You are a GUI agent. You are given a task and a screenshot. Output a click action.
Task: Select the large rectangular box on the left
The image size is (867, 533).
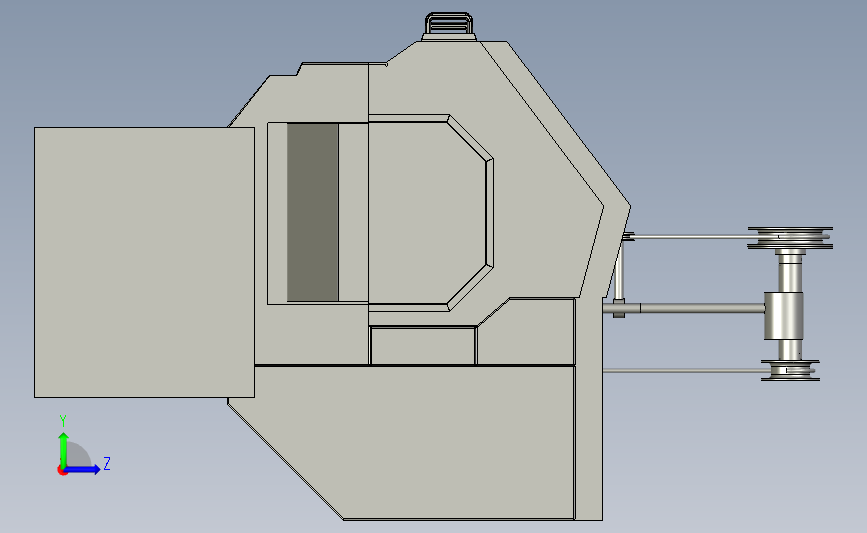pos(144,262)
